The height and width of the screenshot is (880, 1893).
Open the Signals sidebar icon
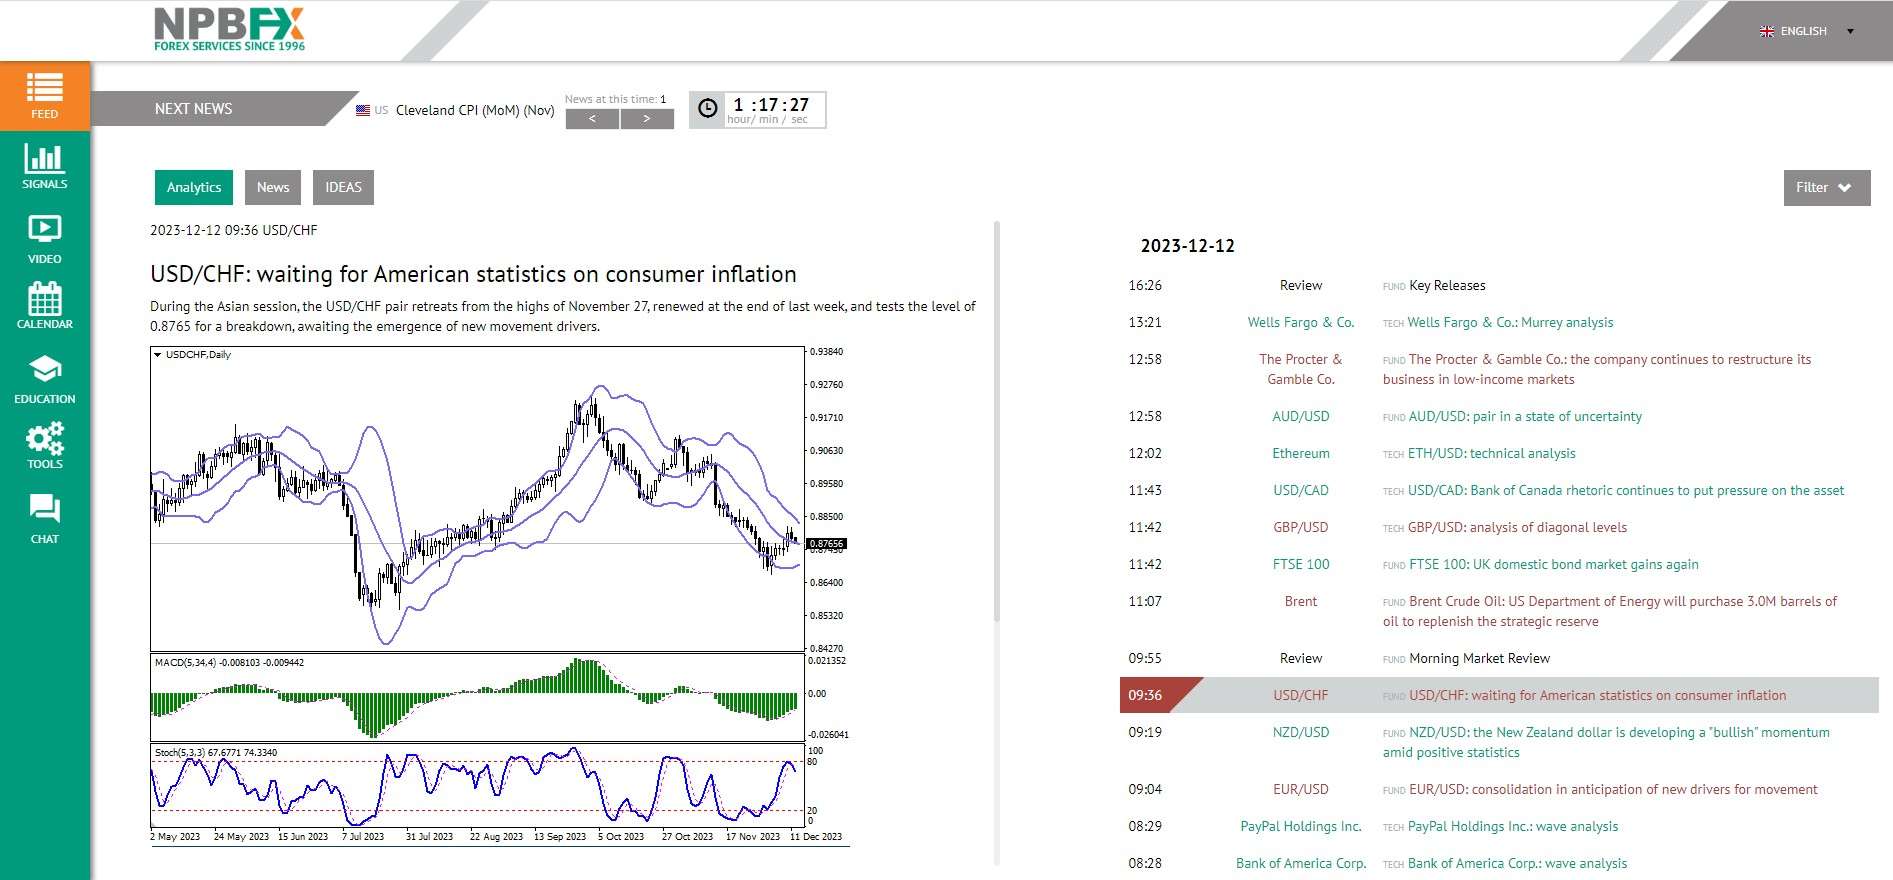point(45,166)
